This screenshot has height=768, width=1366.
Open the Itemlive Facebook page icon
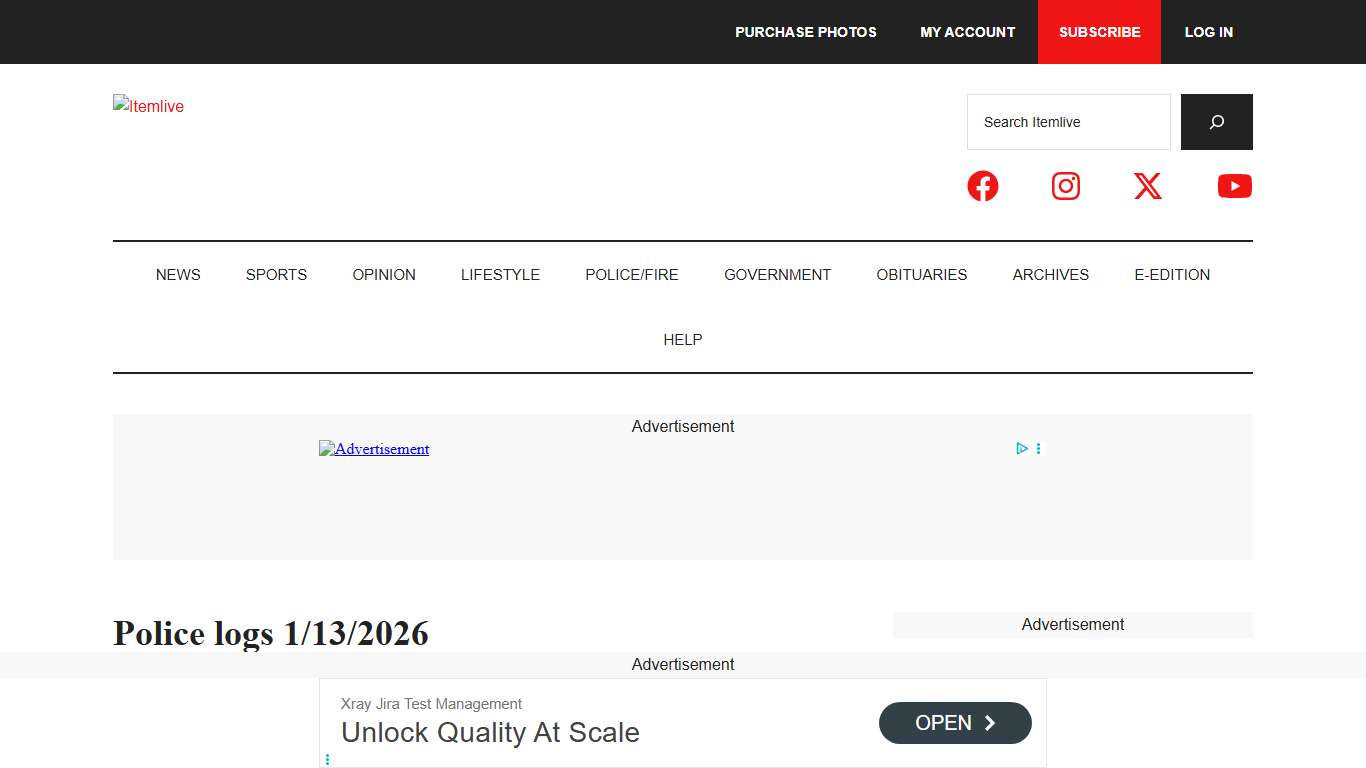982,186
